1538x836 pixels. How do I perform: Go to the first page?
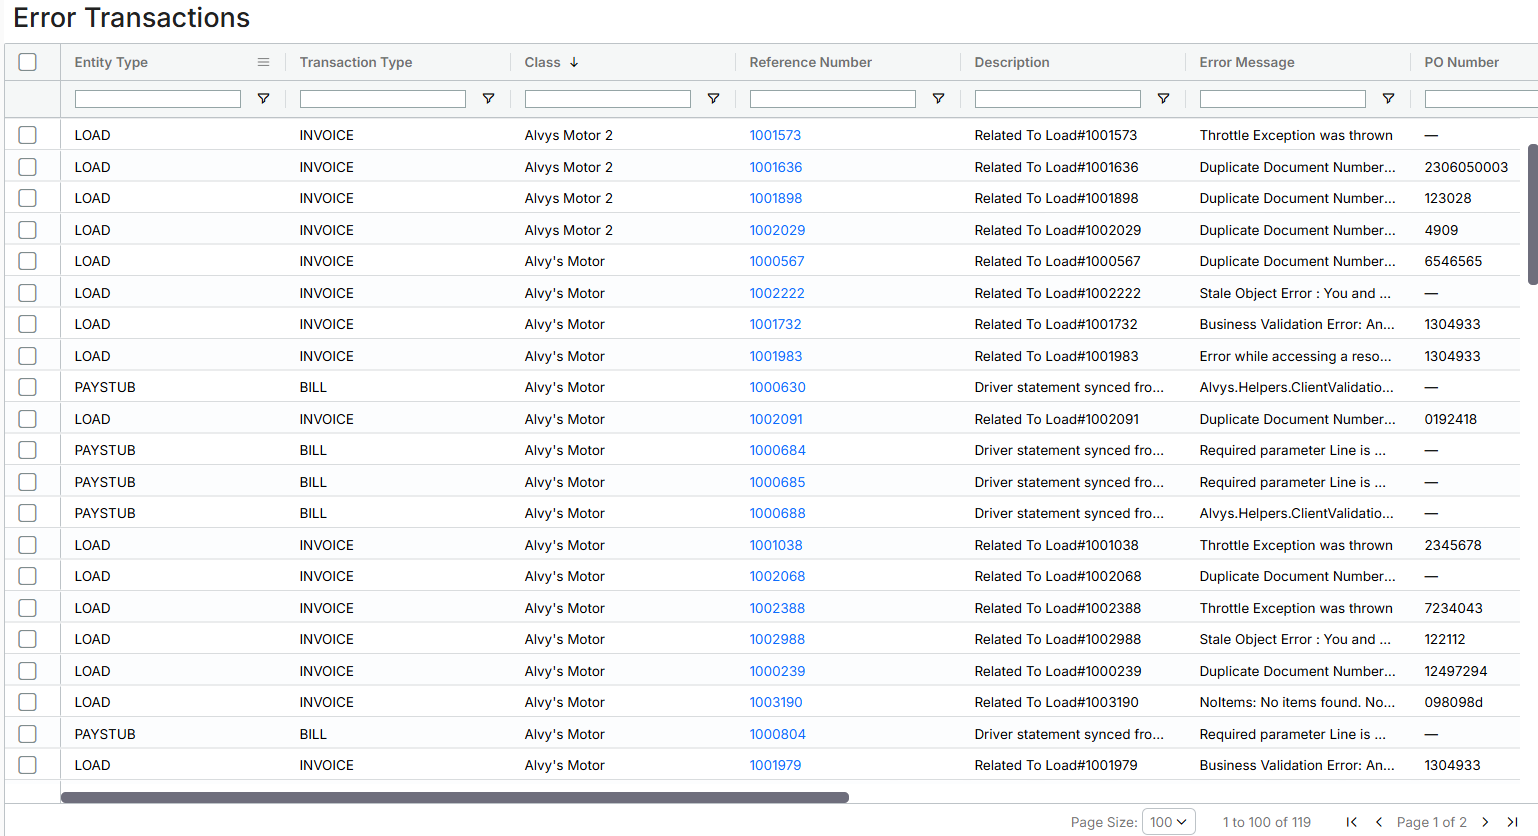(1352, 822)
